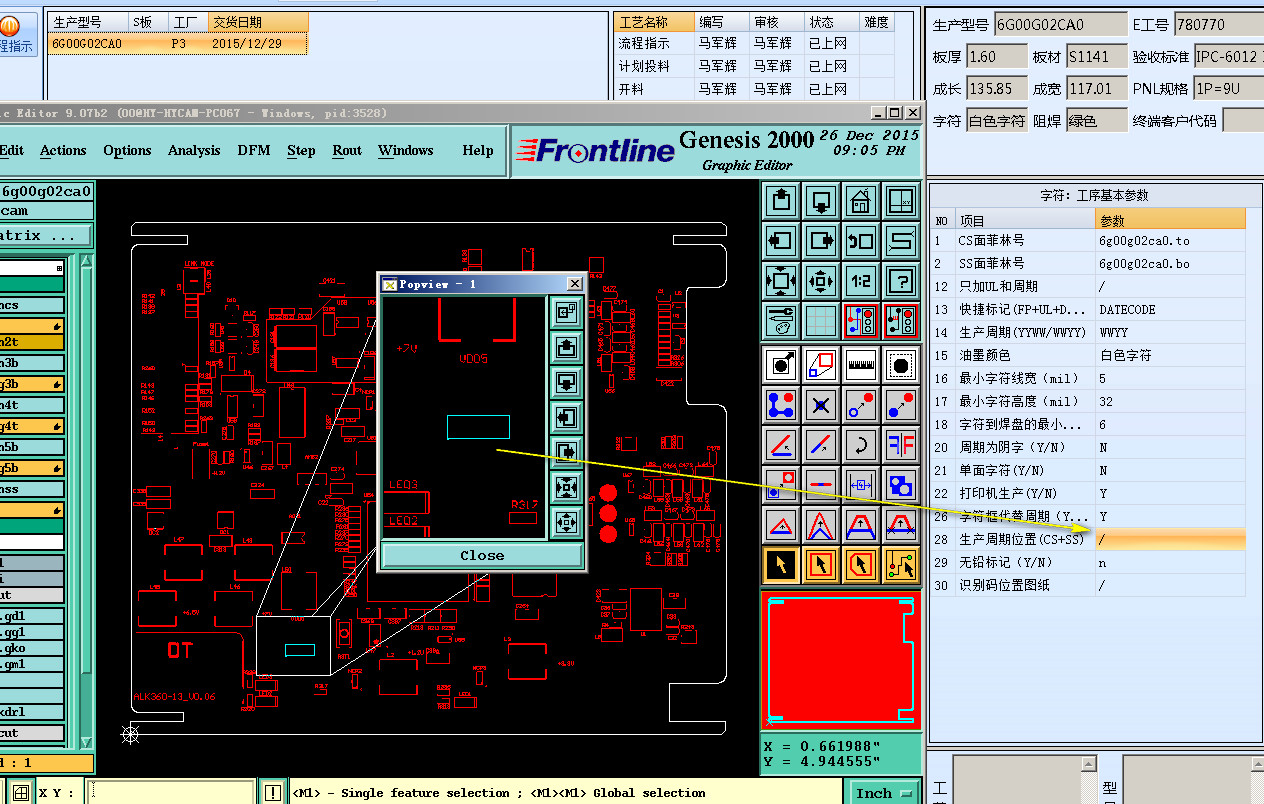The width and height of the screenshot is (1264, 804).
Task: Select the net selection arrow tool
Action: [x=901, y=565]
